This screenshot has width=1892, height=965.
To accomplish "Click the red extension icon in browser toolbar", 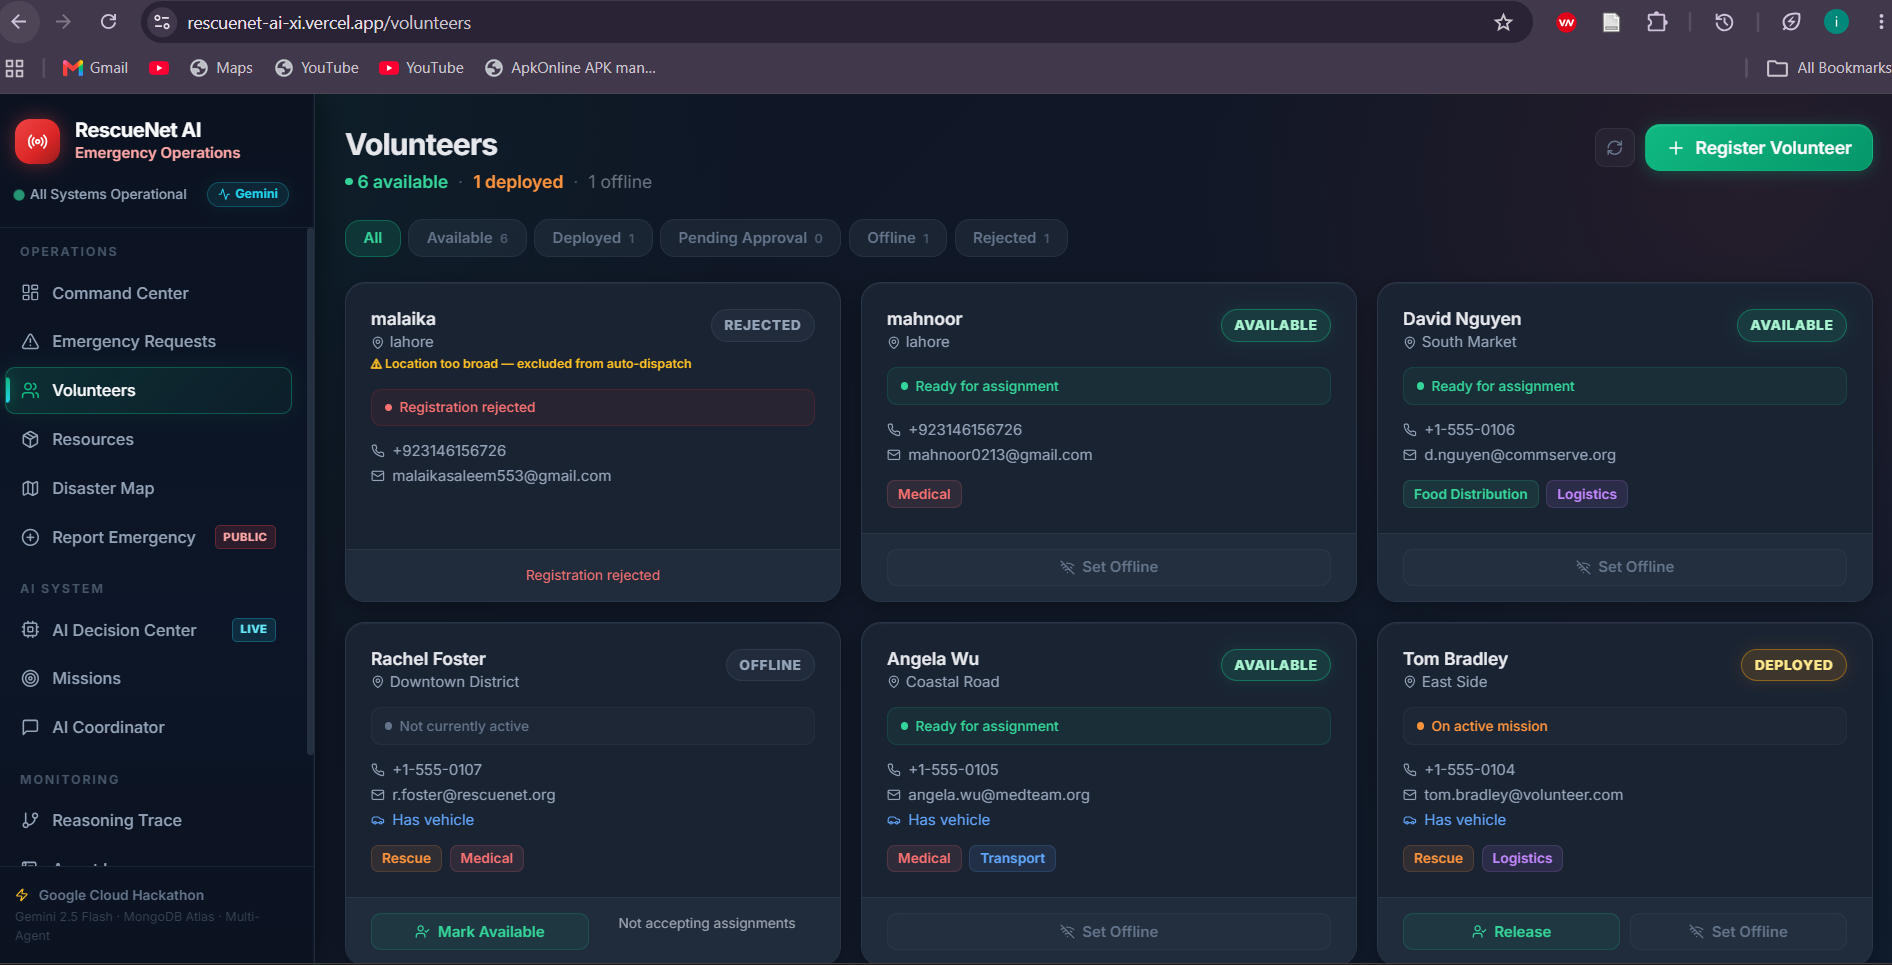I will pos(1566,22).
